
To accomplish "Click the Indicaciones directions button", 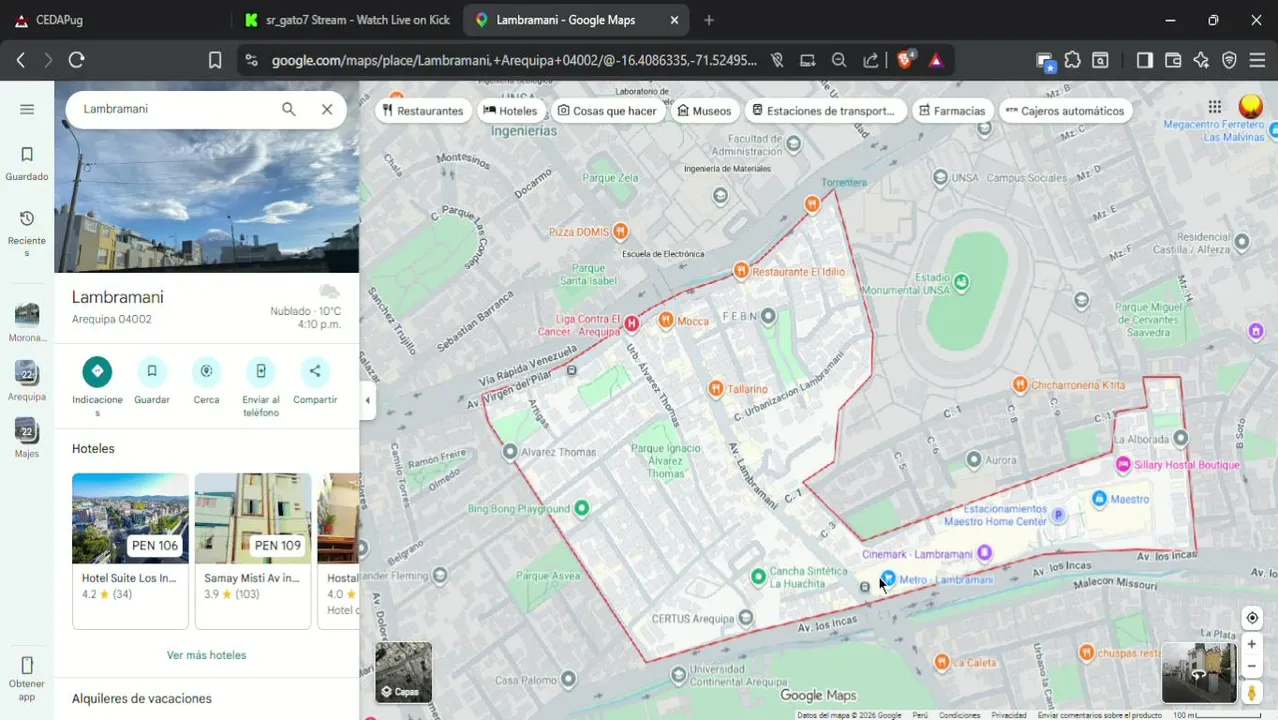I will coord(97,371).
